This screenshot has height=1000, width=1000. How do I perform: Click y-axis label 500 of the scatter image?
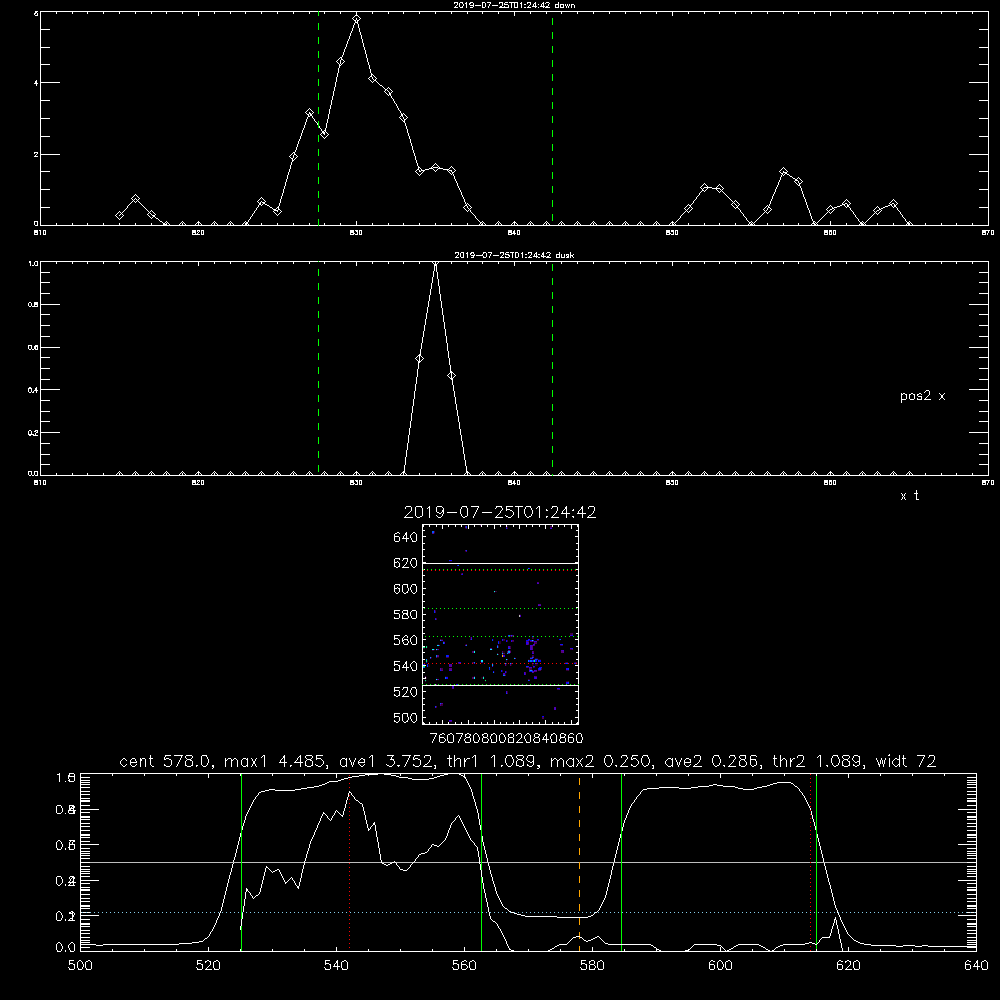pyautogui.click(x=406, y=717)
